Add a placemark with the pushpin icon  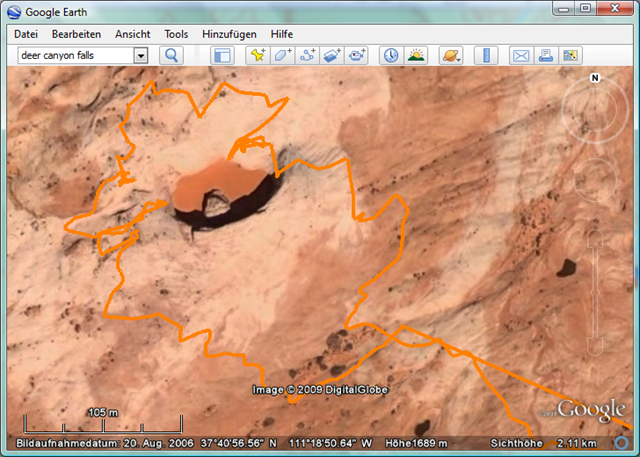click(x=258, y=56)
